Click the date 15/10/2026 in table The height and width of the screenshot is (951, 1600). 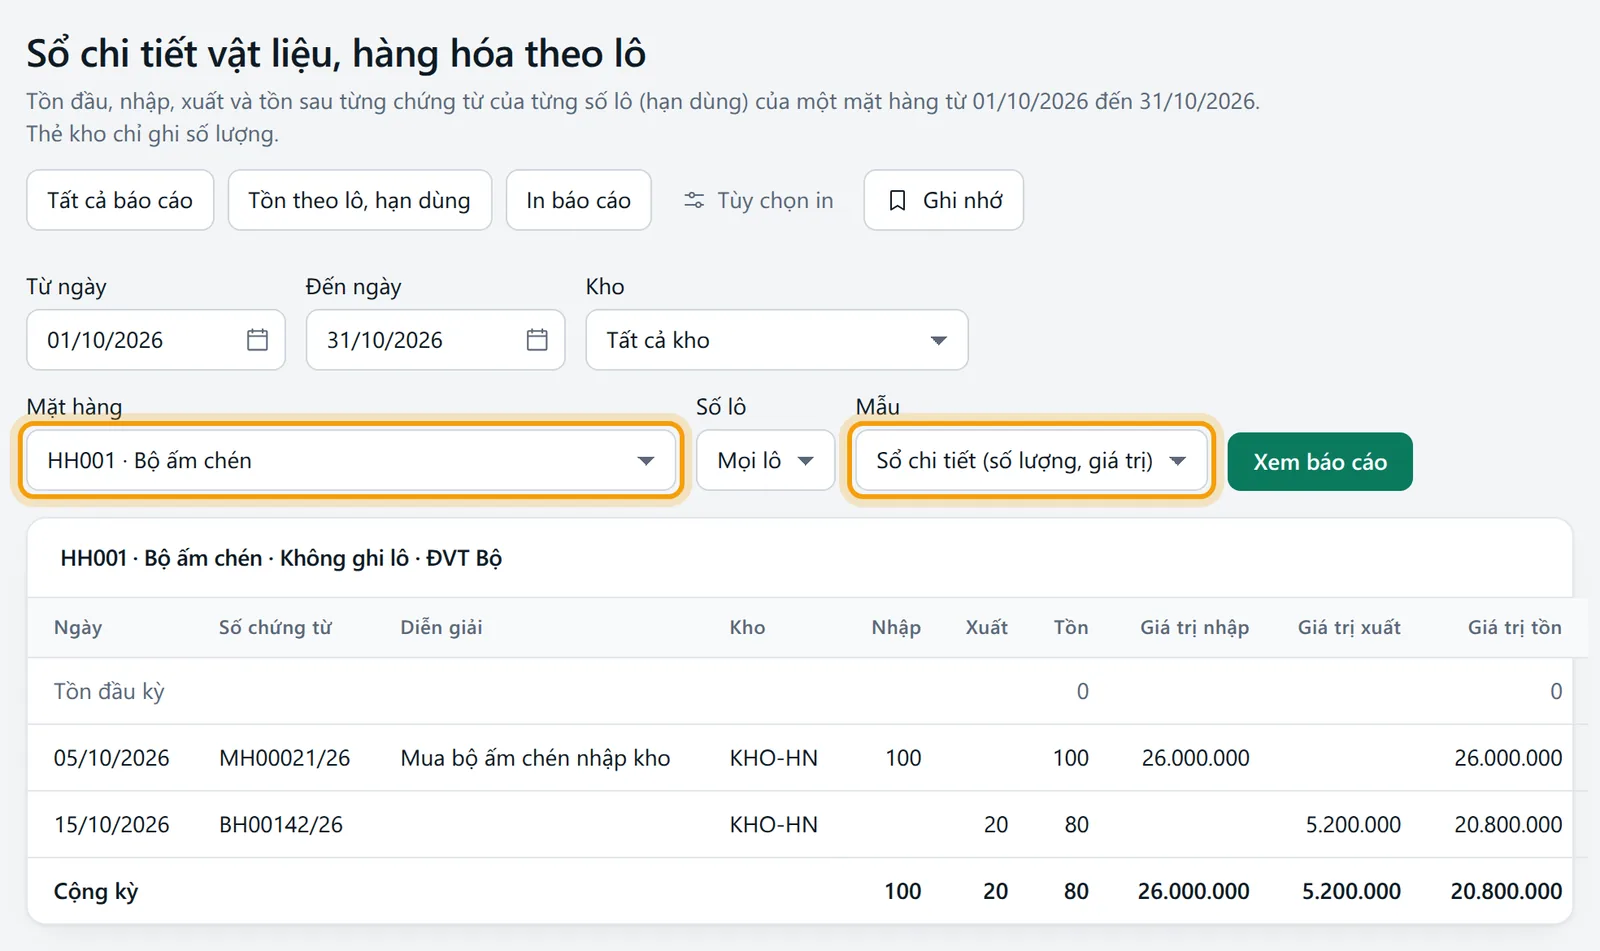point(112,825)
